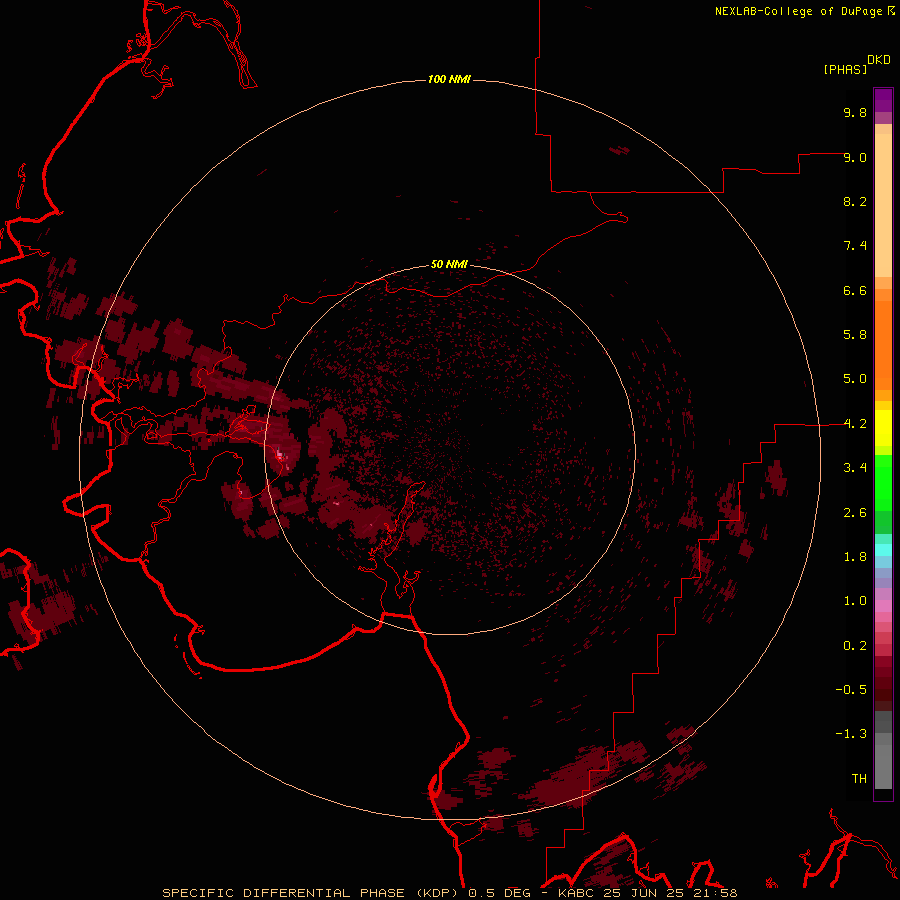The height and width of the screenshot is (900, 900).
Task: Click the purple segment of the color bar
Action: 883,100
